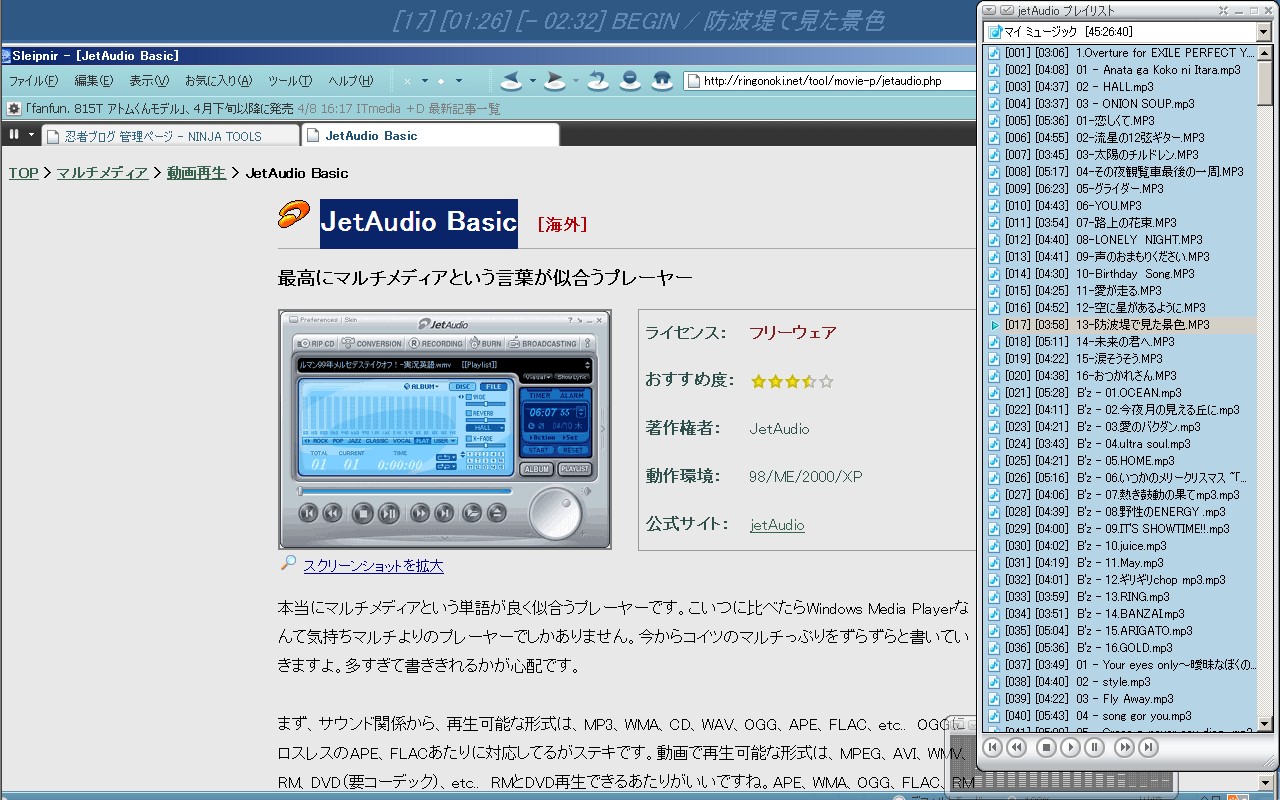This screenshot has width=1280, height=800.
Task: Click the playing arrow icon of track 017
Action: [x=994, y=325]
